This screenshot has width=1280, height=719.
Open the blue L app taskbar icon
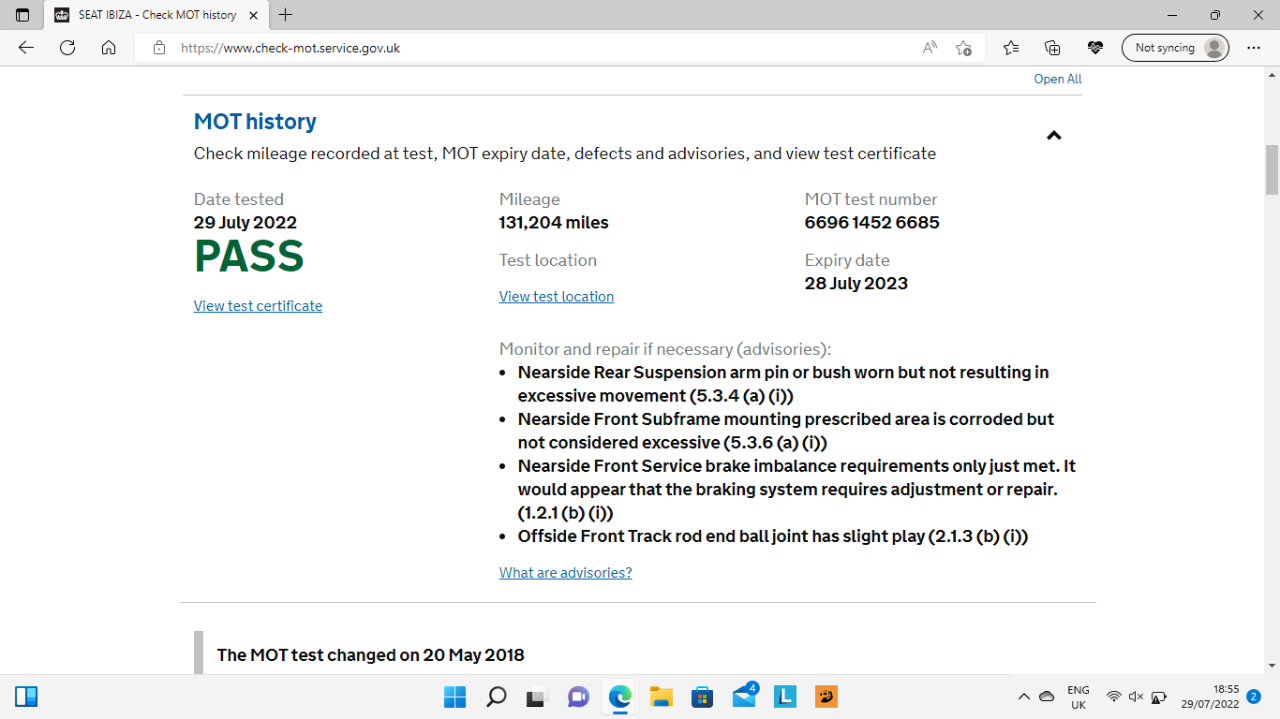click(785, 697)
